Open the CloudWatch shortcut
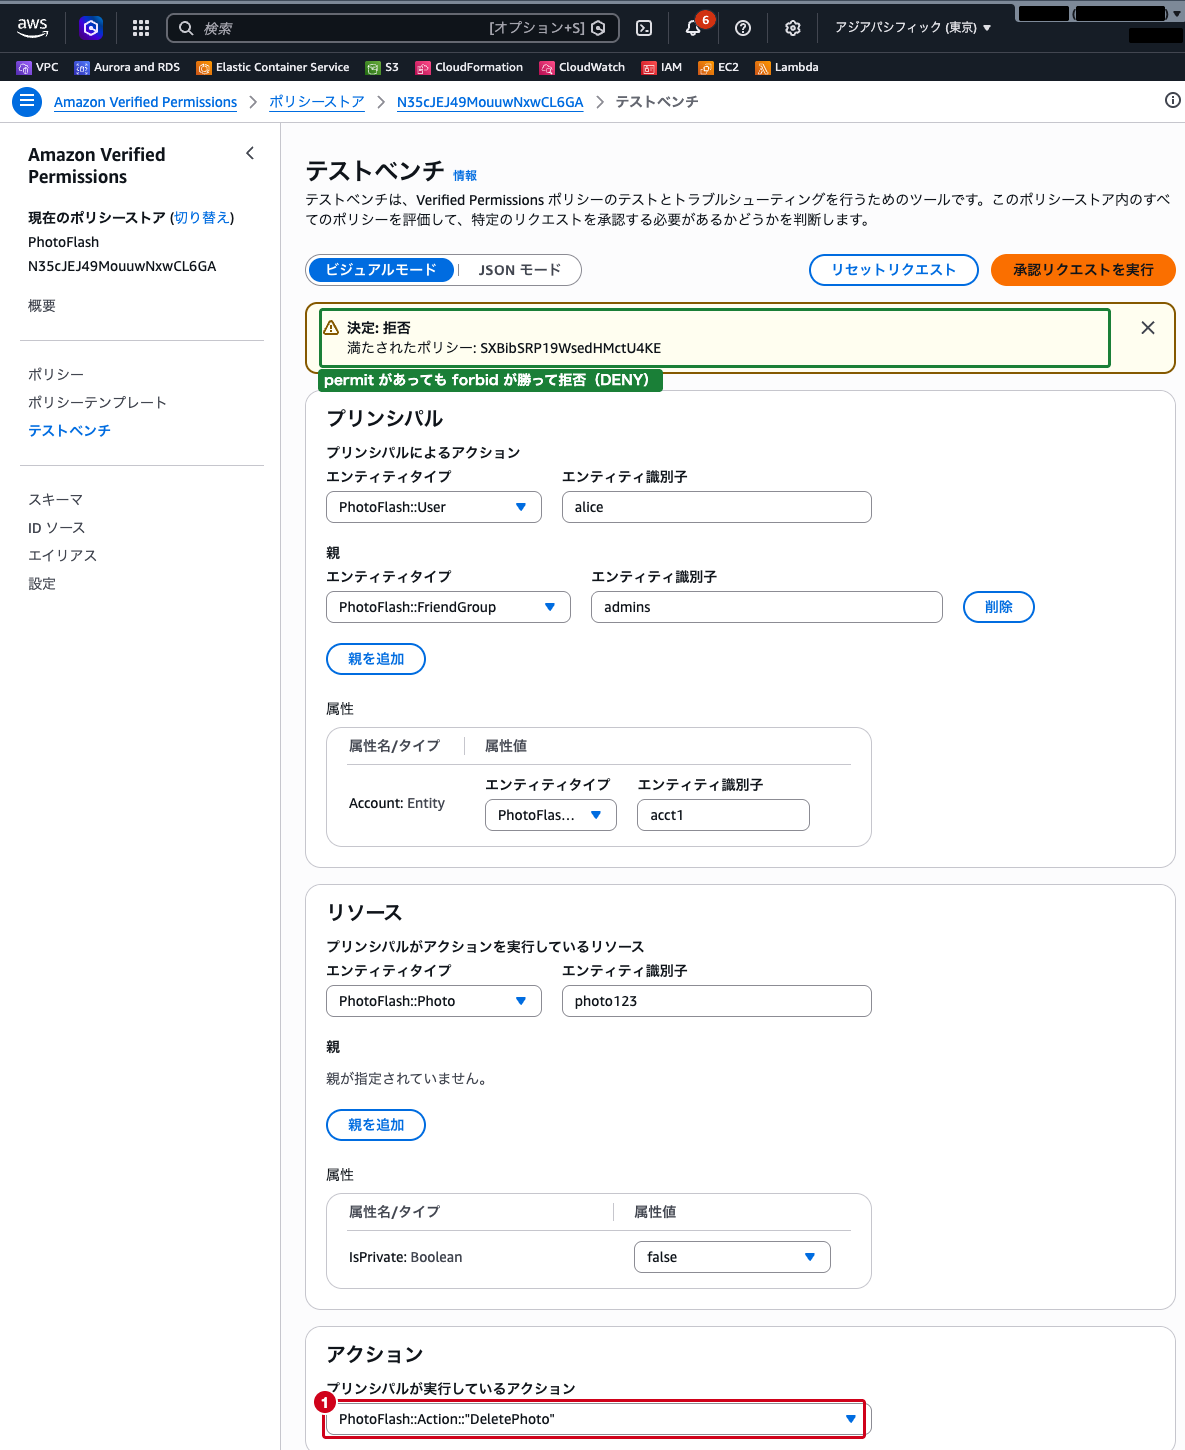 pyautogui.click(x=582, y=67)
